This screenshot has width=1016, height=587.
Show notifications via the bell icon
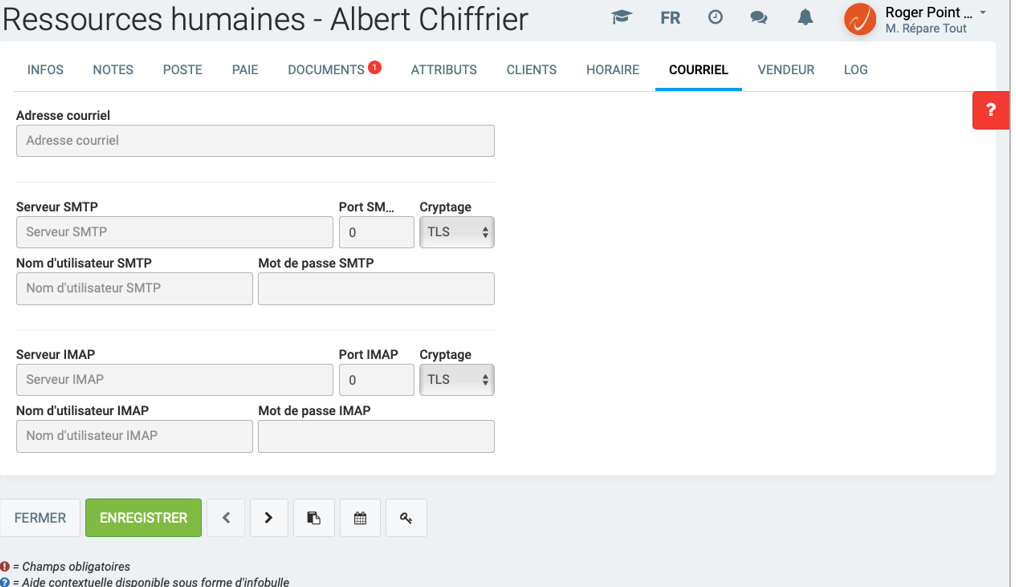805,18
